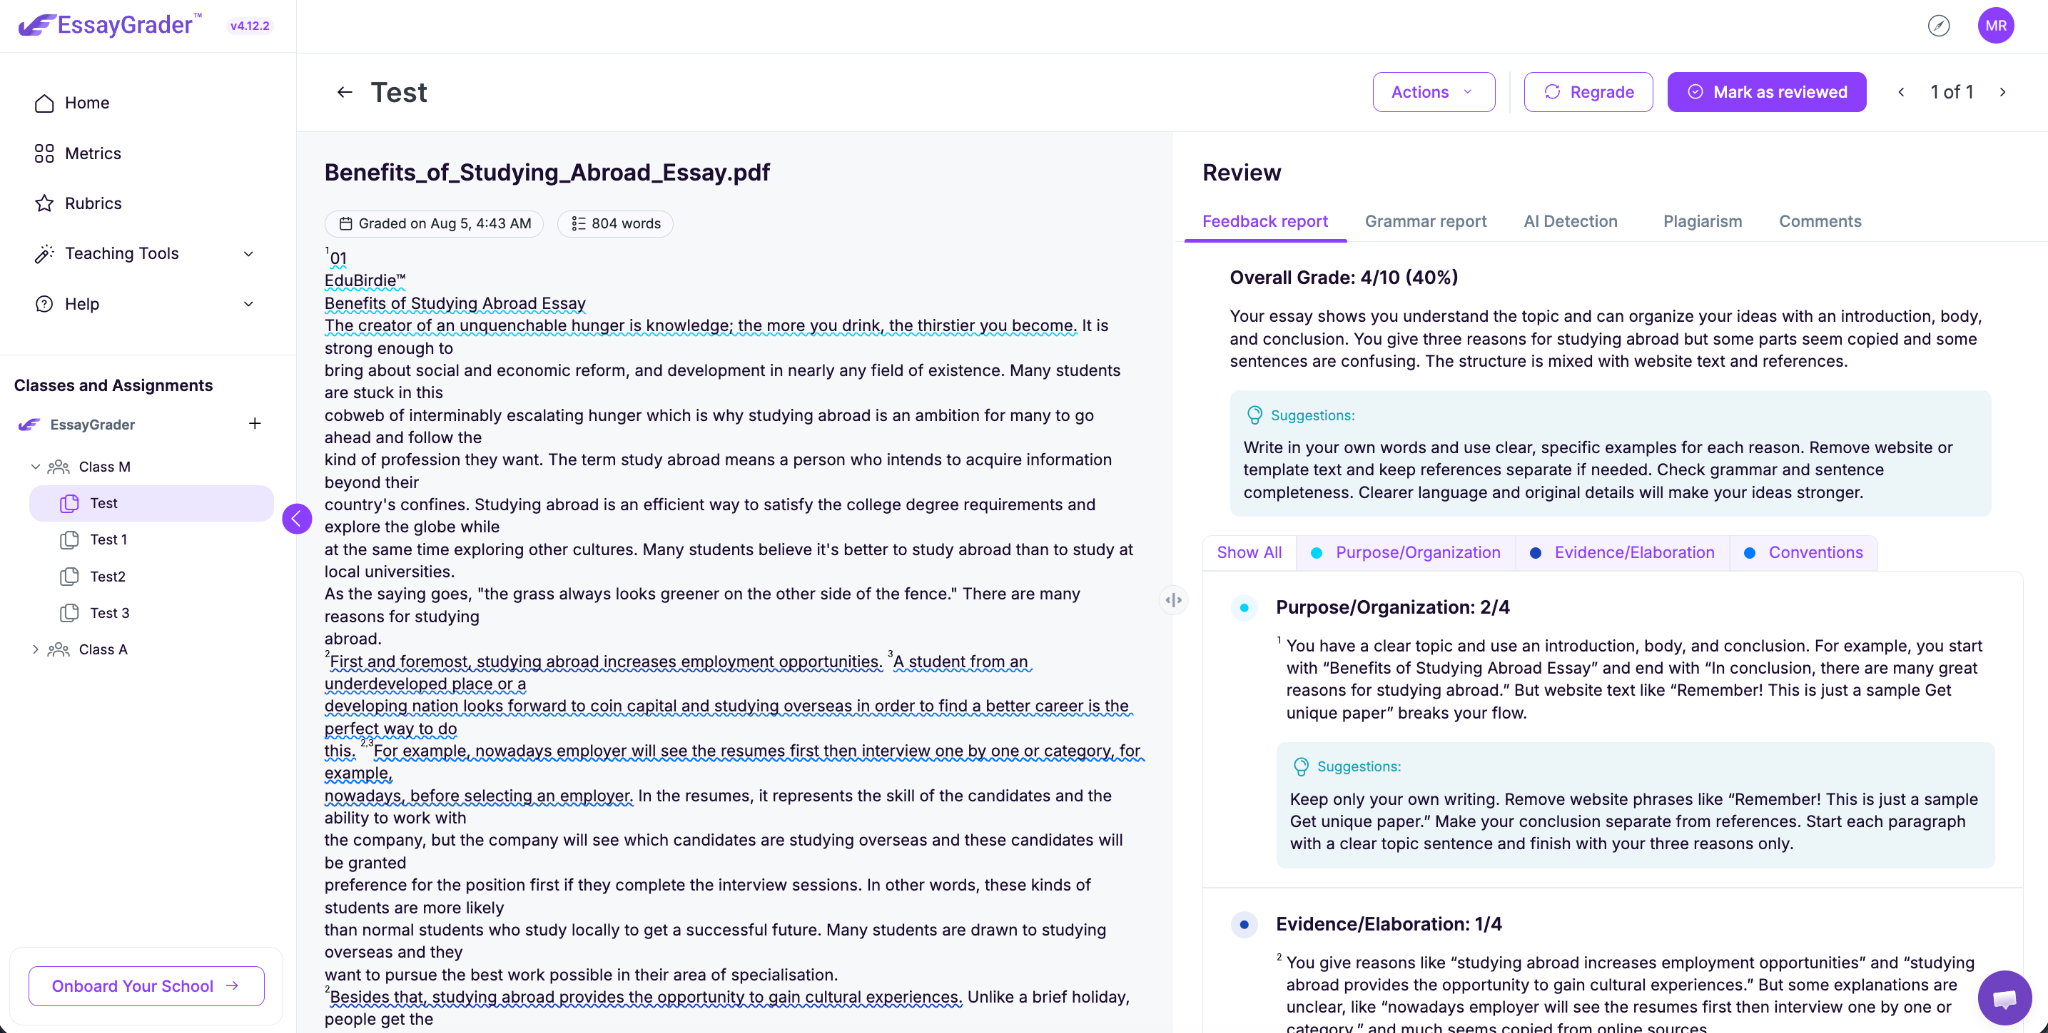Image resolution: width=2048 pixels, height=1033 pixels.
Task: Click Mark as reviewed button
Action: (1766, 92)
